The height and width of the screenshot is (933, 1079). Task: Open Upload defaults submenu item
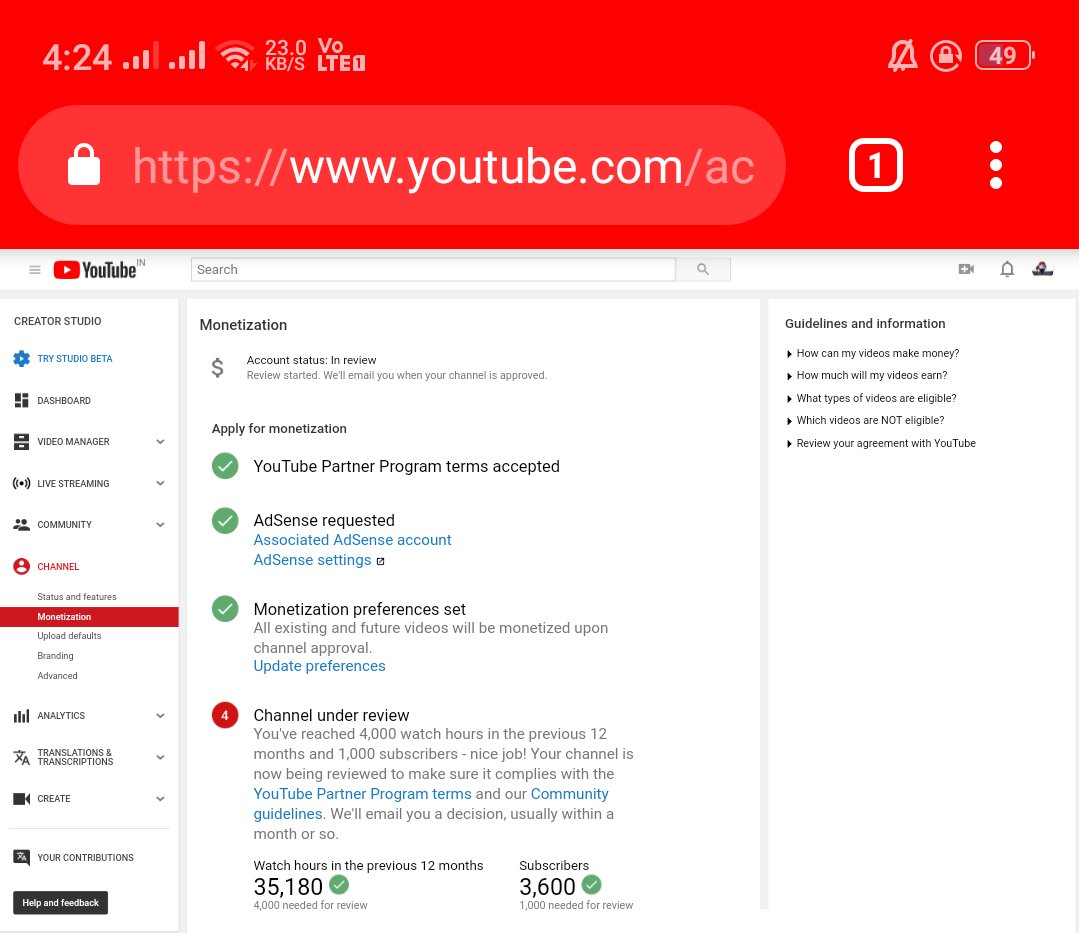click(x=69, y=636)
